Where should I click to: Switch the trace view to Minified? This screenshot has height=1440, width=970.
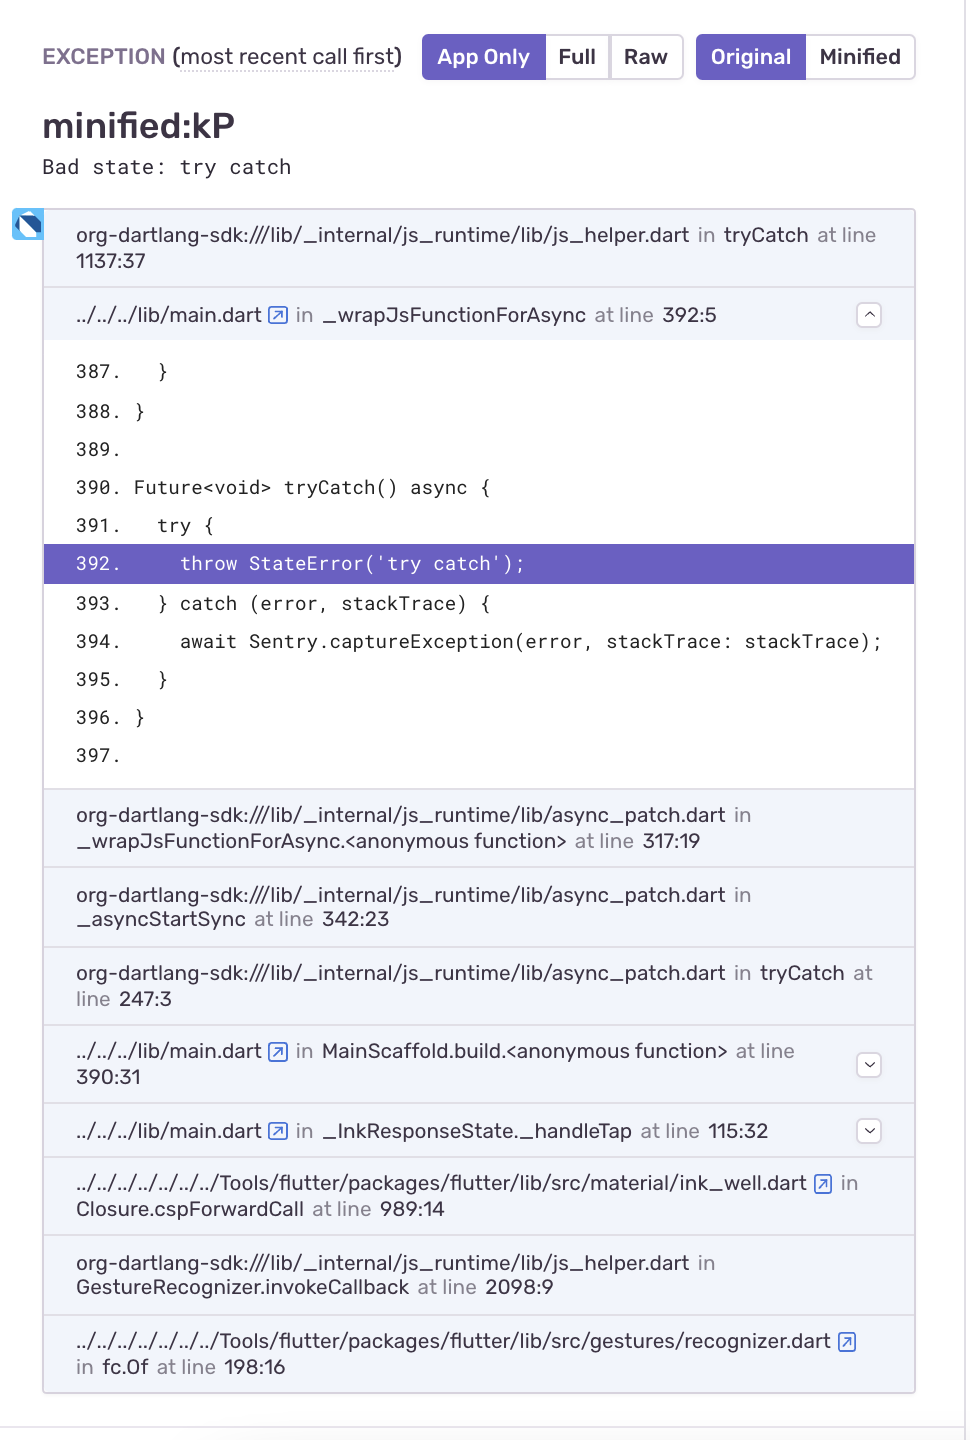coord(859,57)
